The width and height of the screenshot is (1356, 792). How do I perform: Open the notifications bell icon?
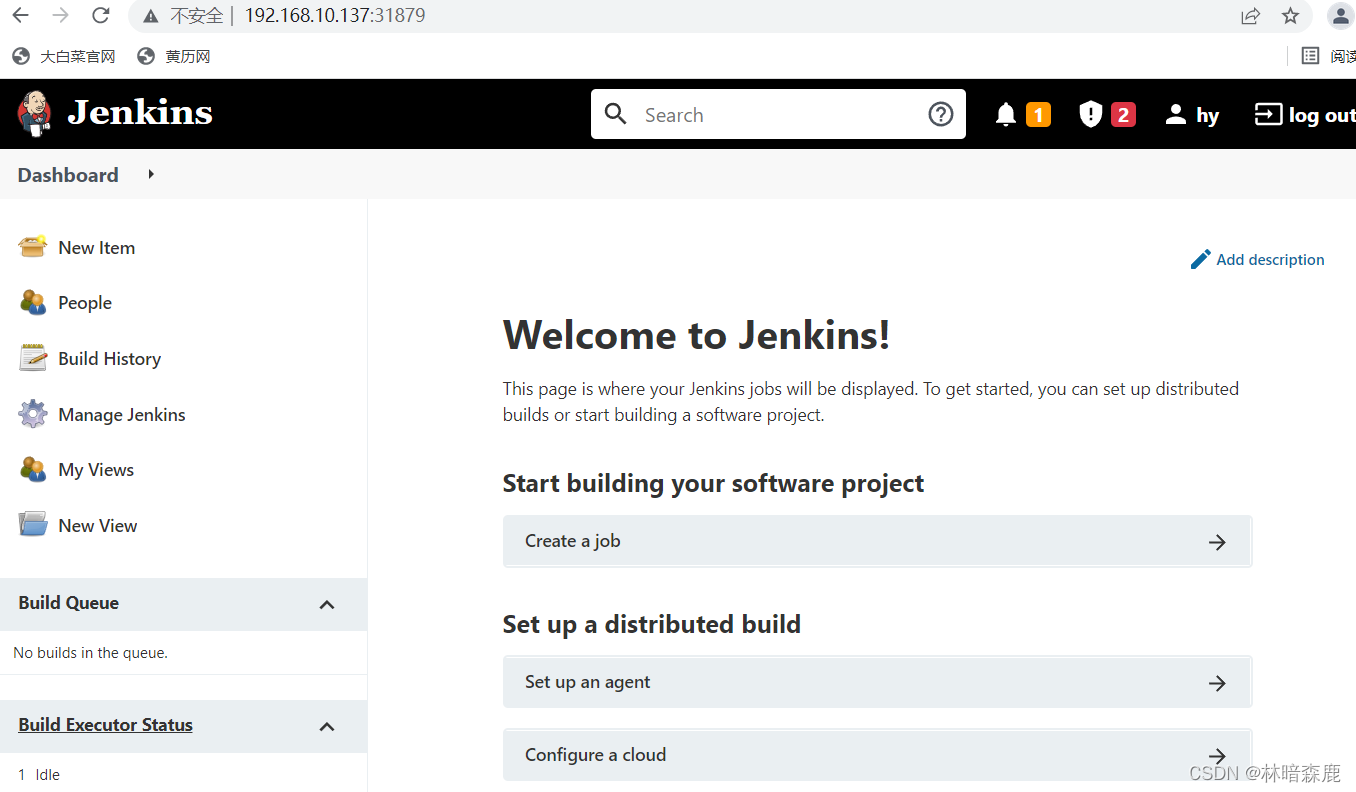(x=1006, y=115)
